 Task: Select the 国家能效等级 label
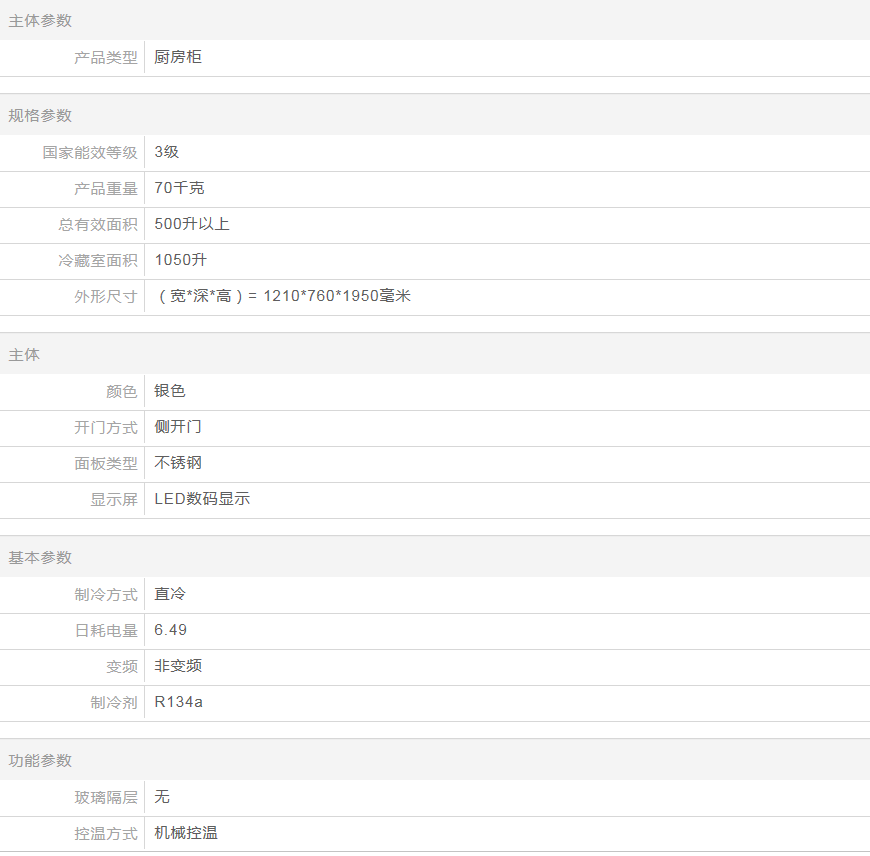[90, 152]
